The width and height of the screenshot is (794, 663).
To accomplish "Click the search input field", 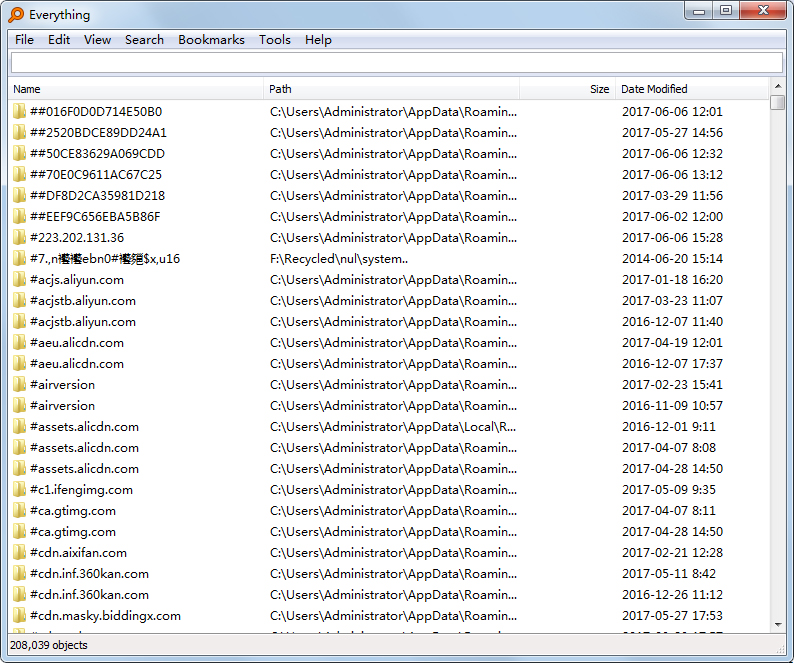I will pos(396,63).
